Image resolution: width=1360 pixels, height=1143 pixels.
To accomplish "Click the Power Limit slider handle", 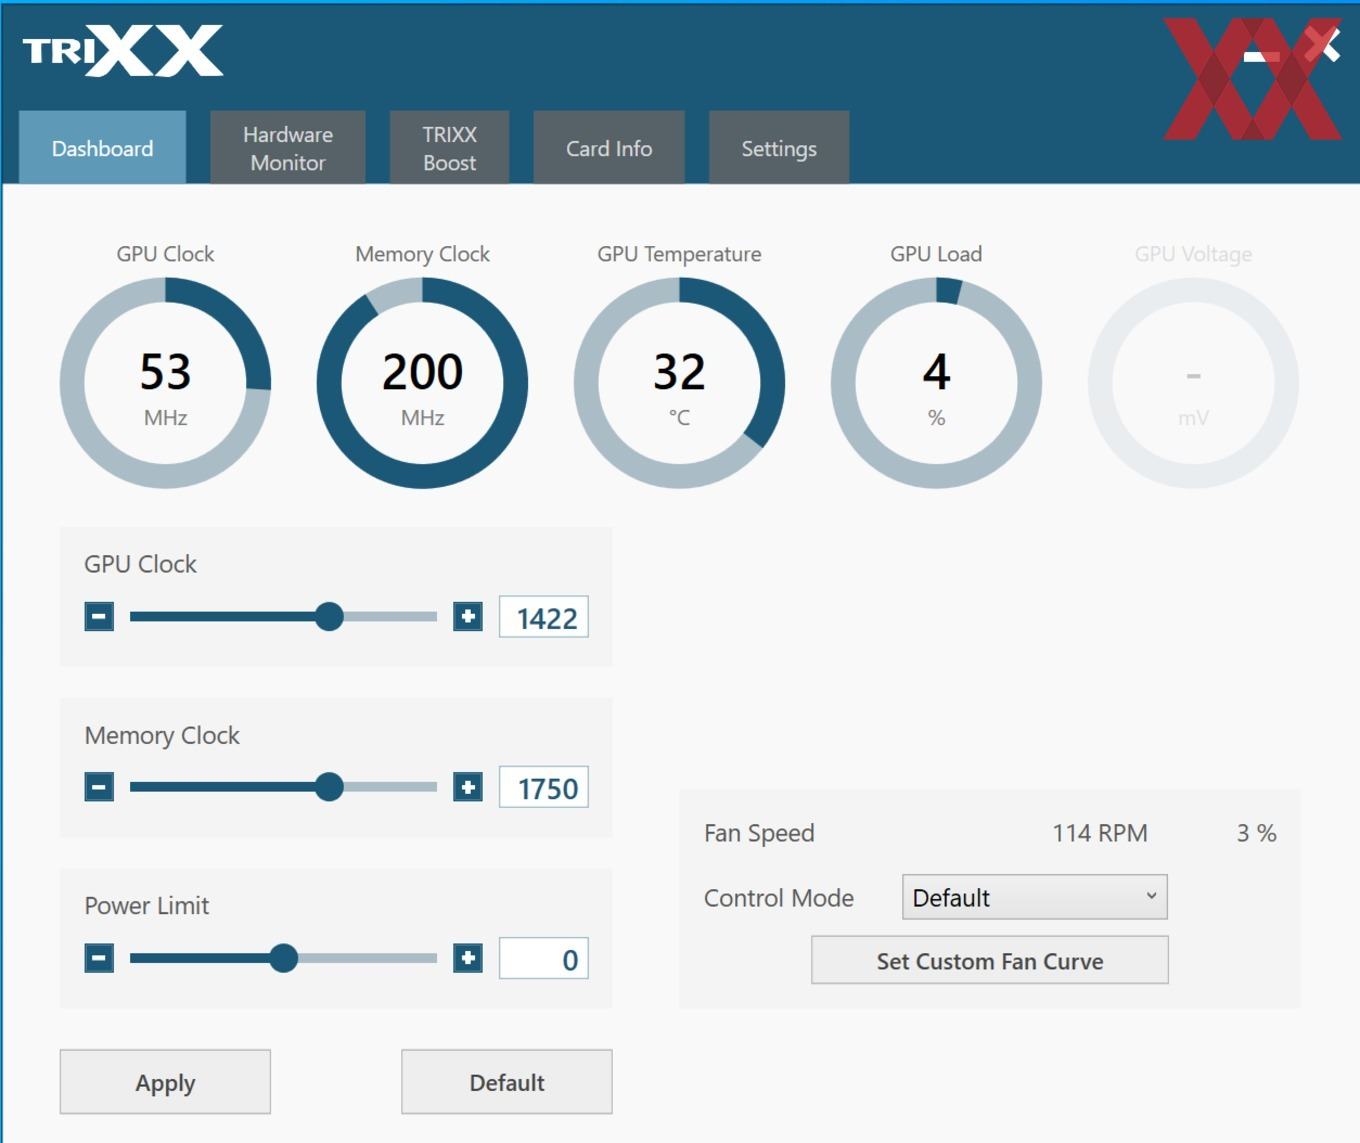I will tap(284, 958).
